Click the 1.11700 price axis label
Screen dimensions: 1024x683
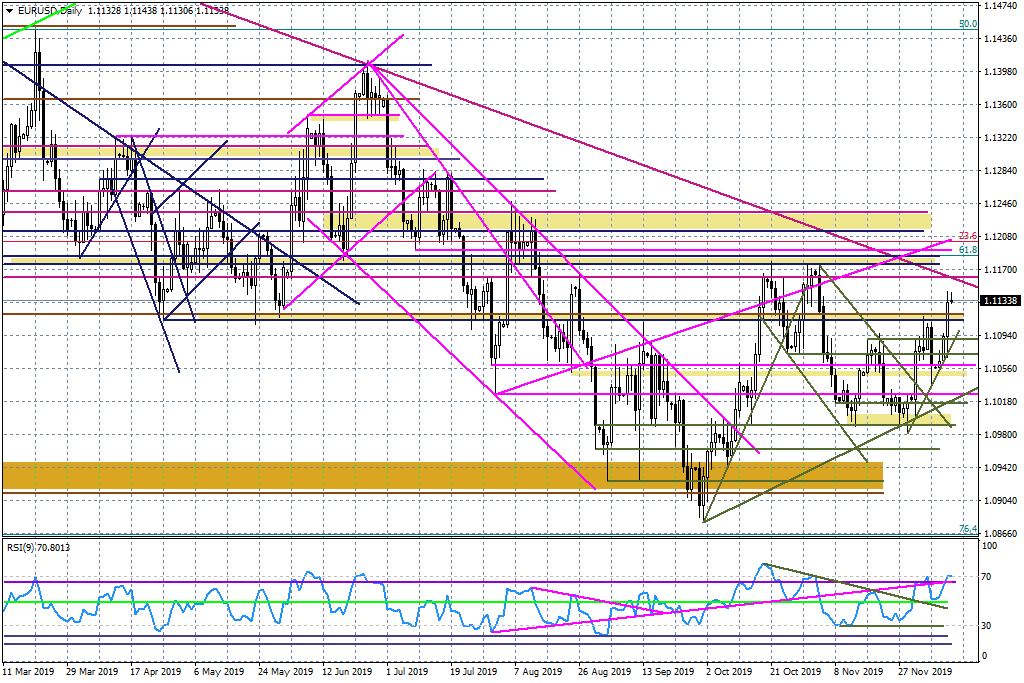point(1000,270)
